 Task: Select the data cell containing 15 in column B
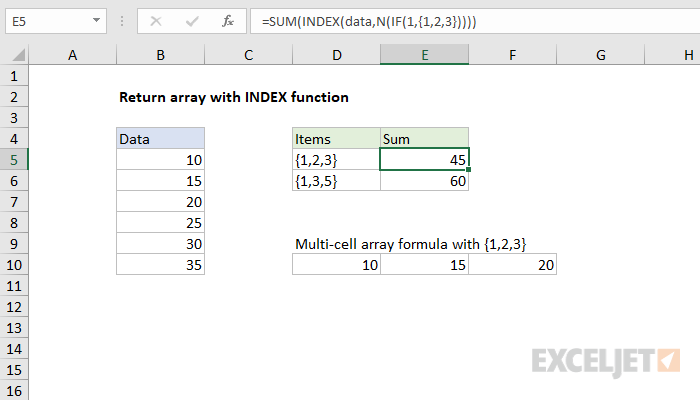coord(160,181)
